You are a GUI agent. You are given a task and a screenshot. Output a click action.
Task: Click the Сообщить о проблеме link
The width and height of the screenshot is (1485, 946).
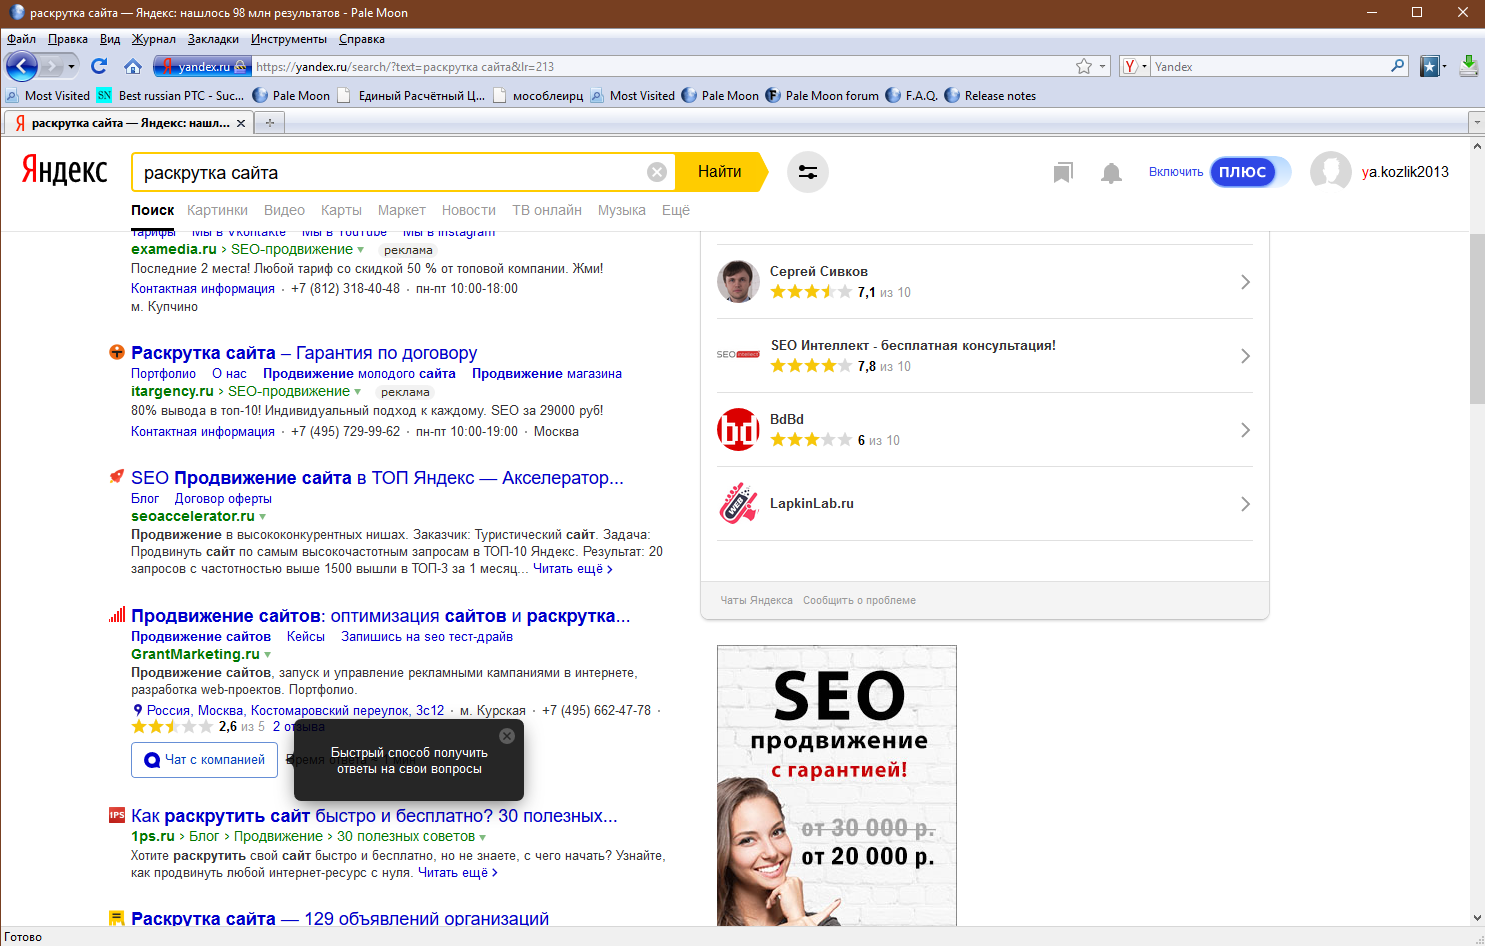(x=859, y=600)
